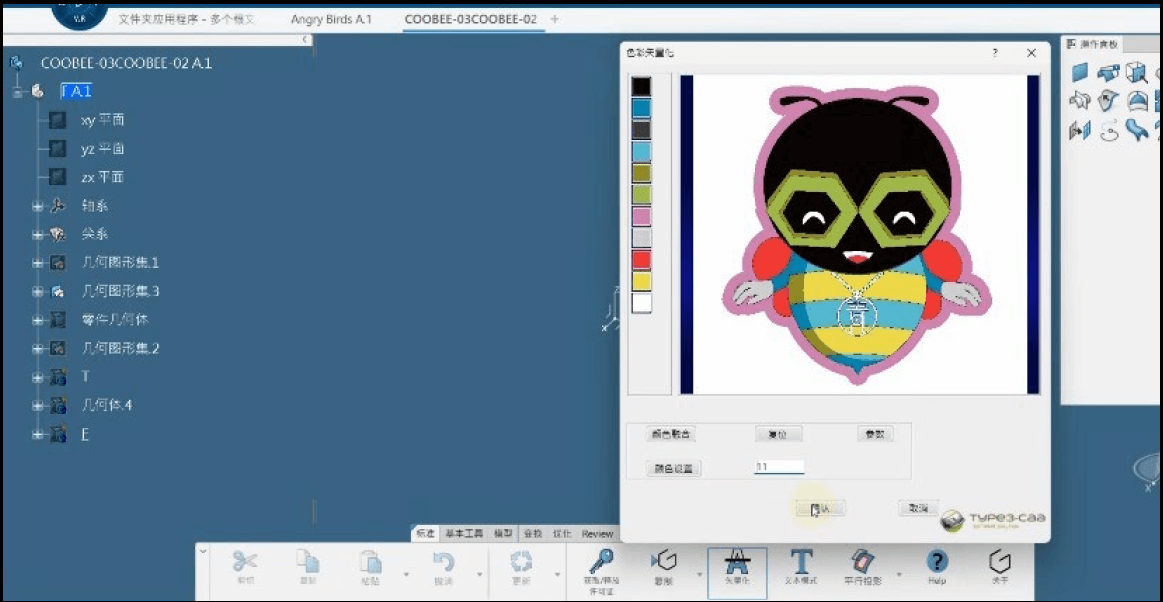Open the Help question mark icon
1163x602 pixels.
(938, 561)
